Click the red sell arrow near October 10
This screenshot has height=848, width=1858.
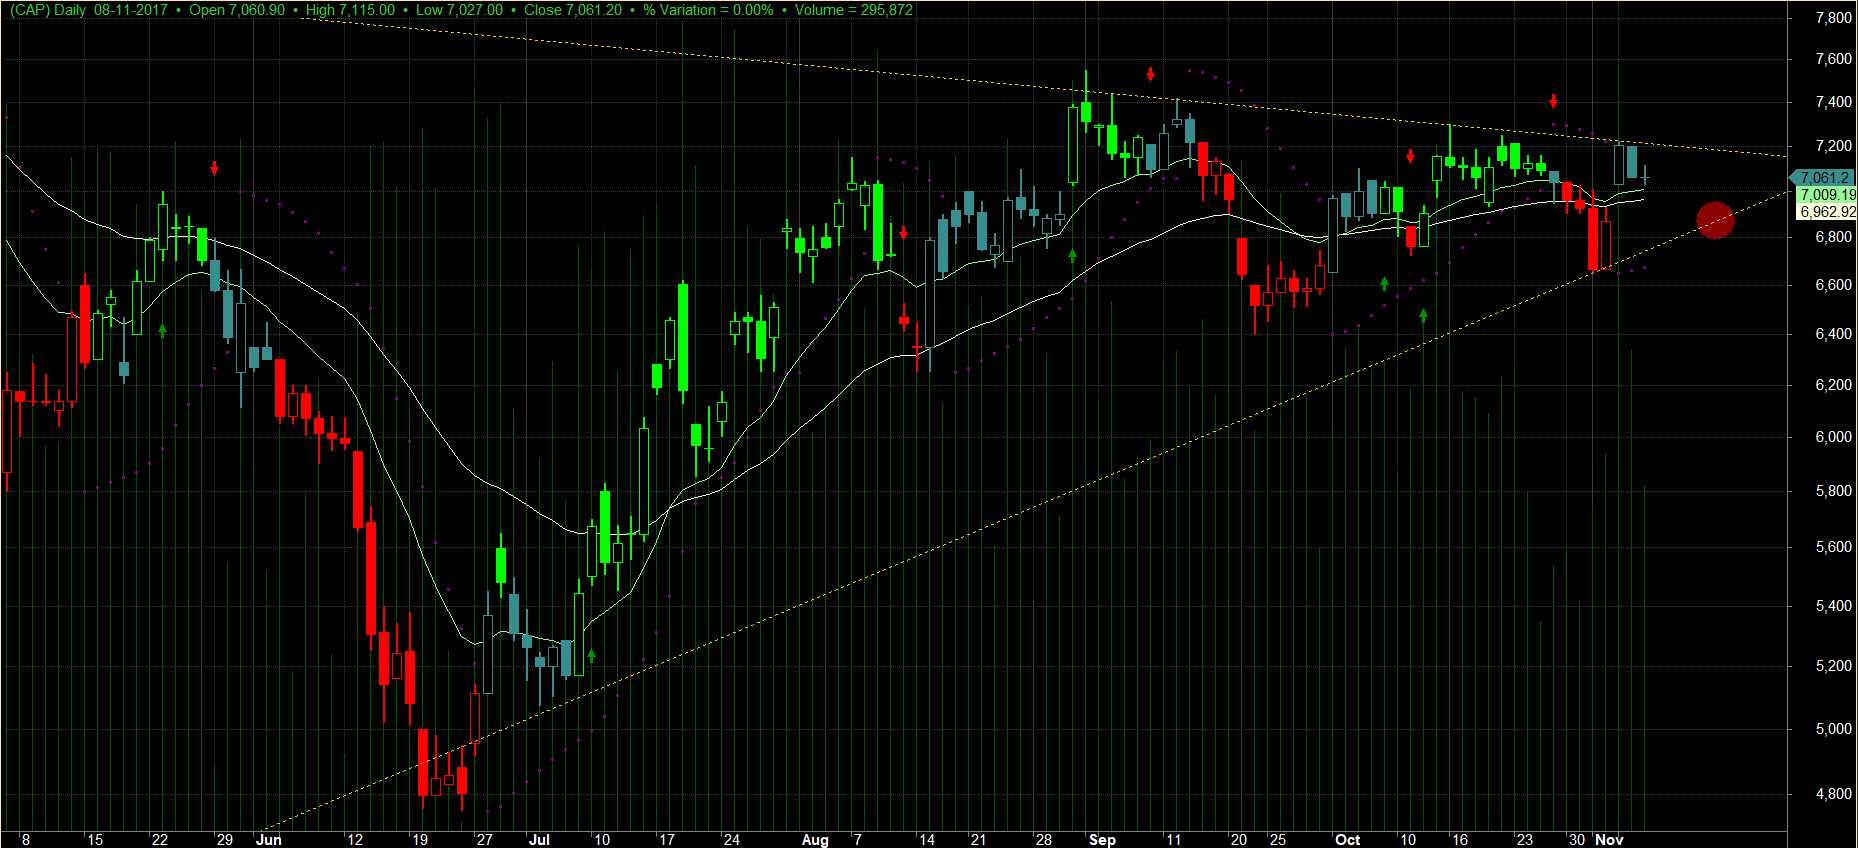[x=1410, y=156]
